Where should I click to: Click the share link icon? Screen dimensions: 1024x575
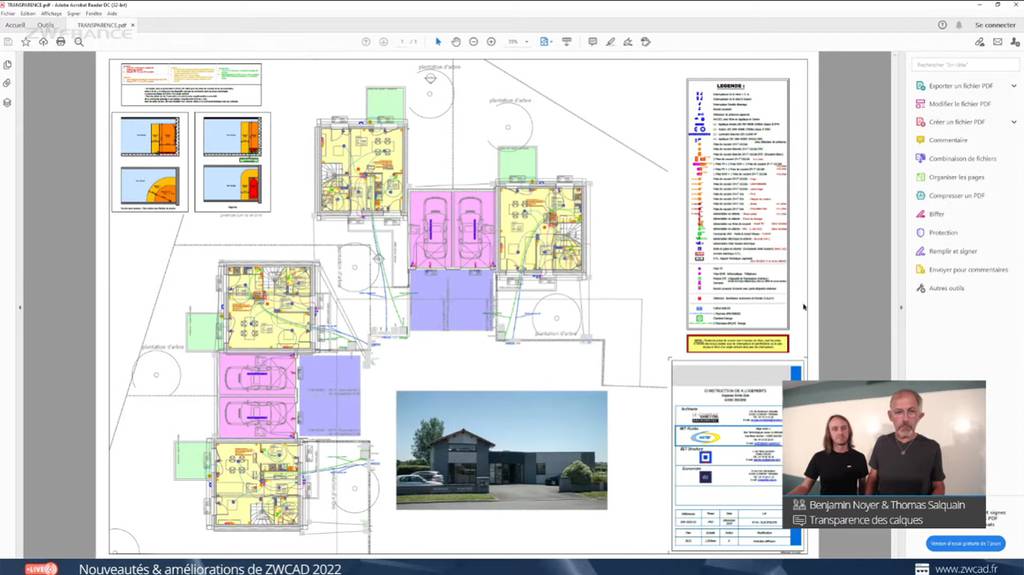(980, 42)
